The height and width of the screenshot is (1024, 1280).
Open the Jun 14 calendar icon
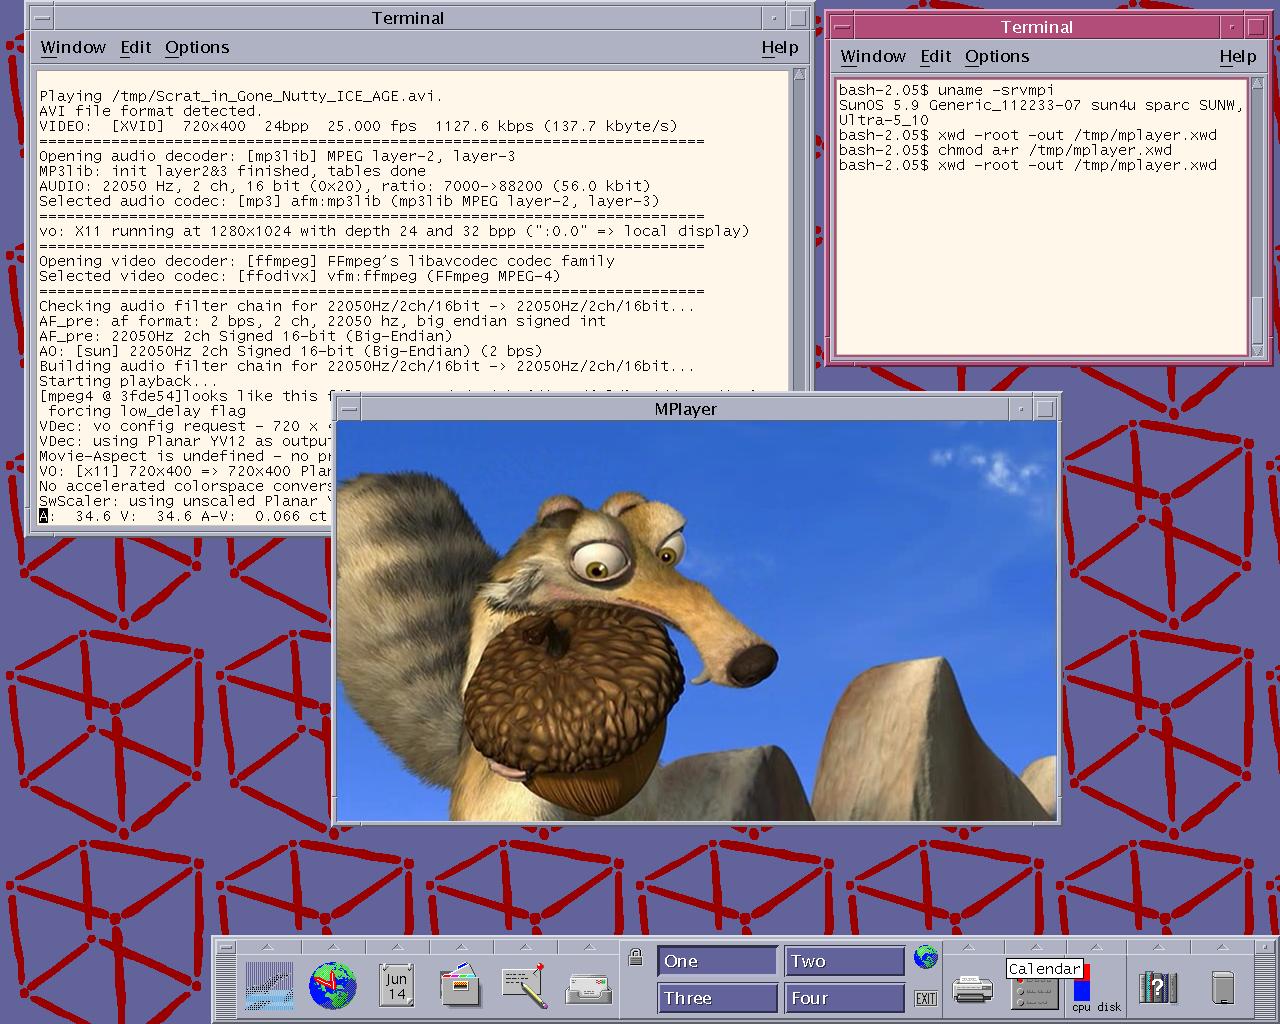click(397, 986)
